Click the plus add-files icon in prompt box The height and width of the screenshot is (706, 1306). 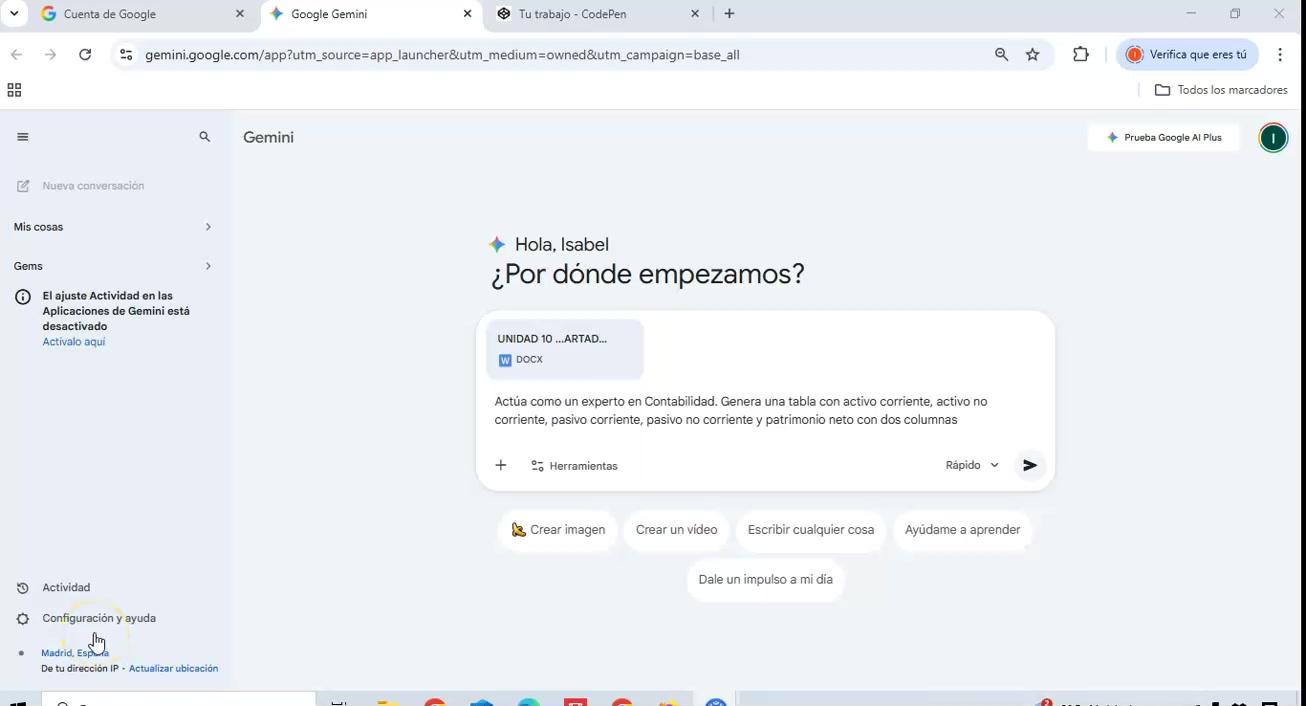point(501,465)
